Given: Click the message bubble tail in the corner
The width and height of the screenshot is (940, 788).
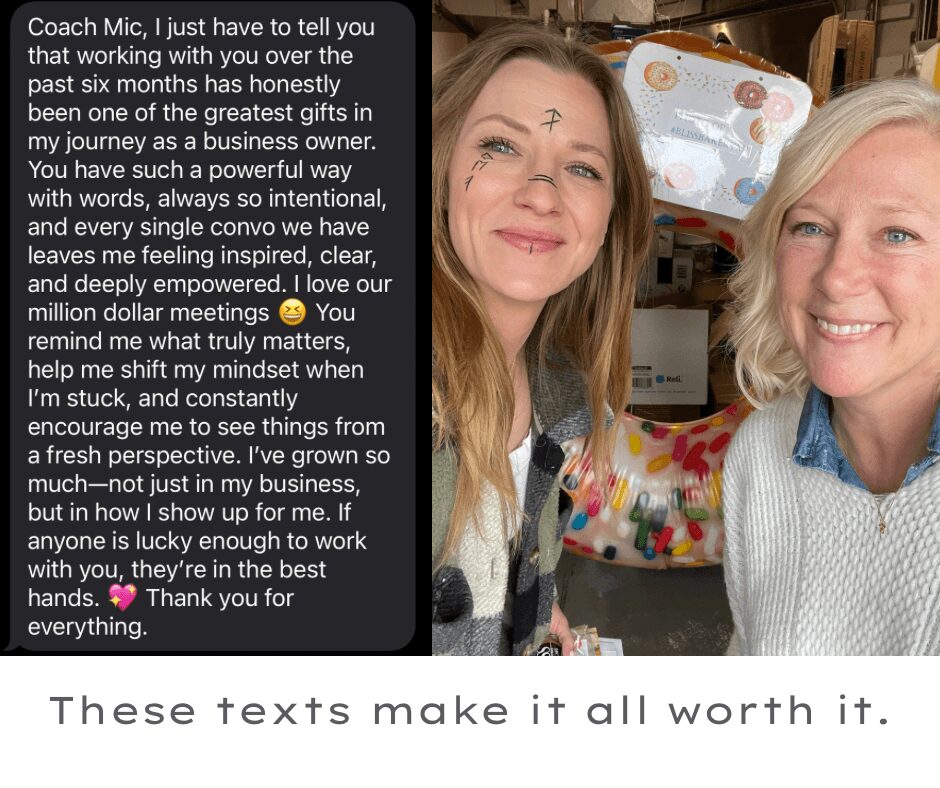Looking at the screenshot, I should pyautogui.click(x=12, y=645).
